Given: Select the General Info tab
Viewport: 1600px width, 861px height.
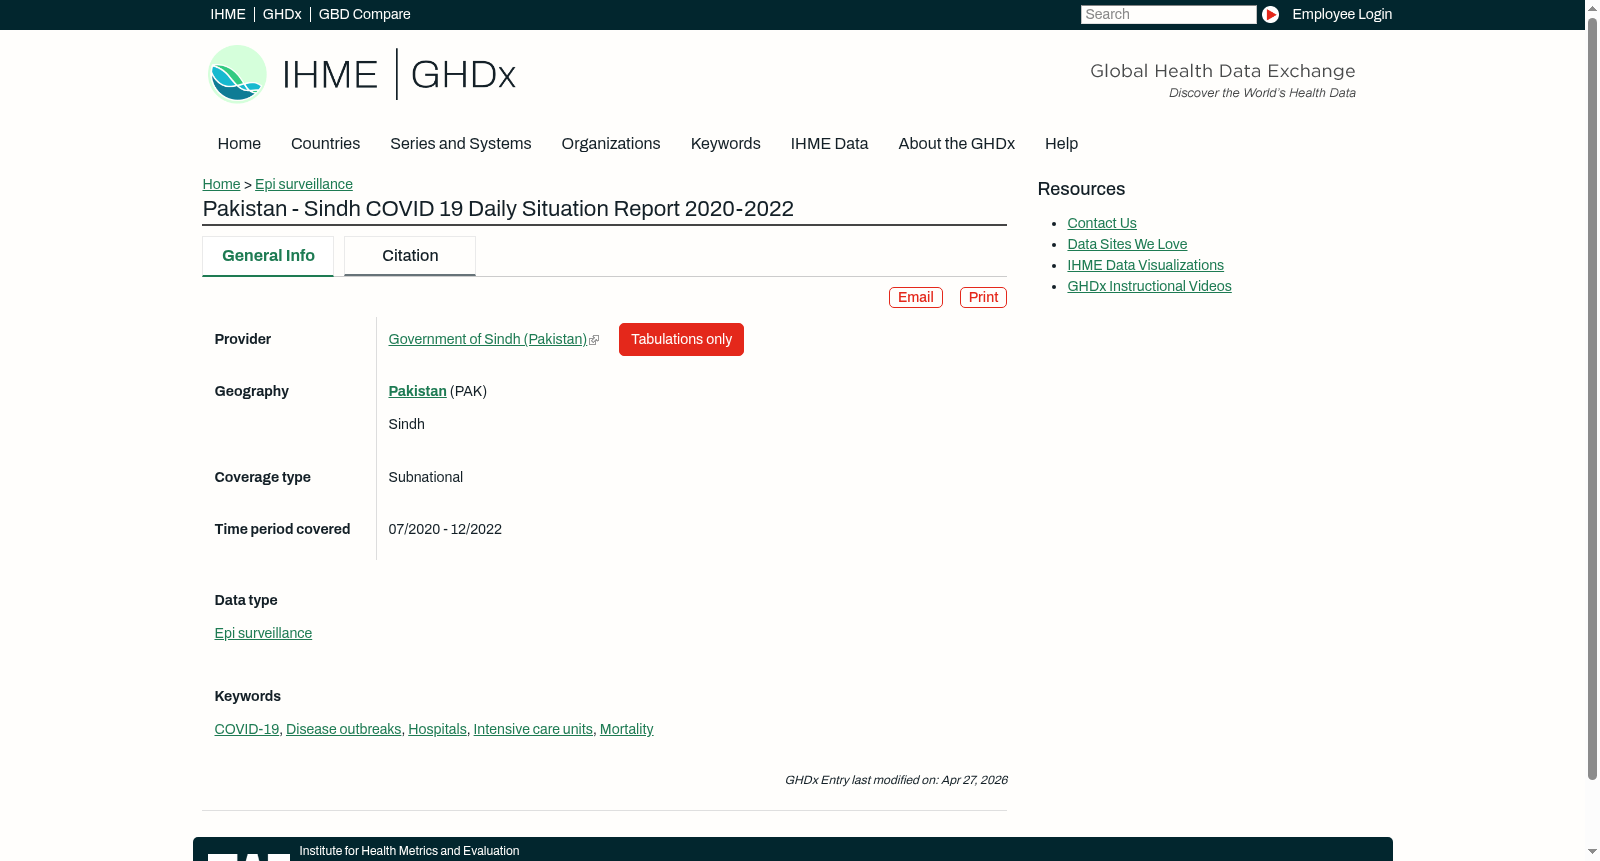Looking at the screenshot, I should (x=268, y=256).
